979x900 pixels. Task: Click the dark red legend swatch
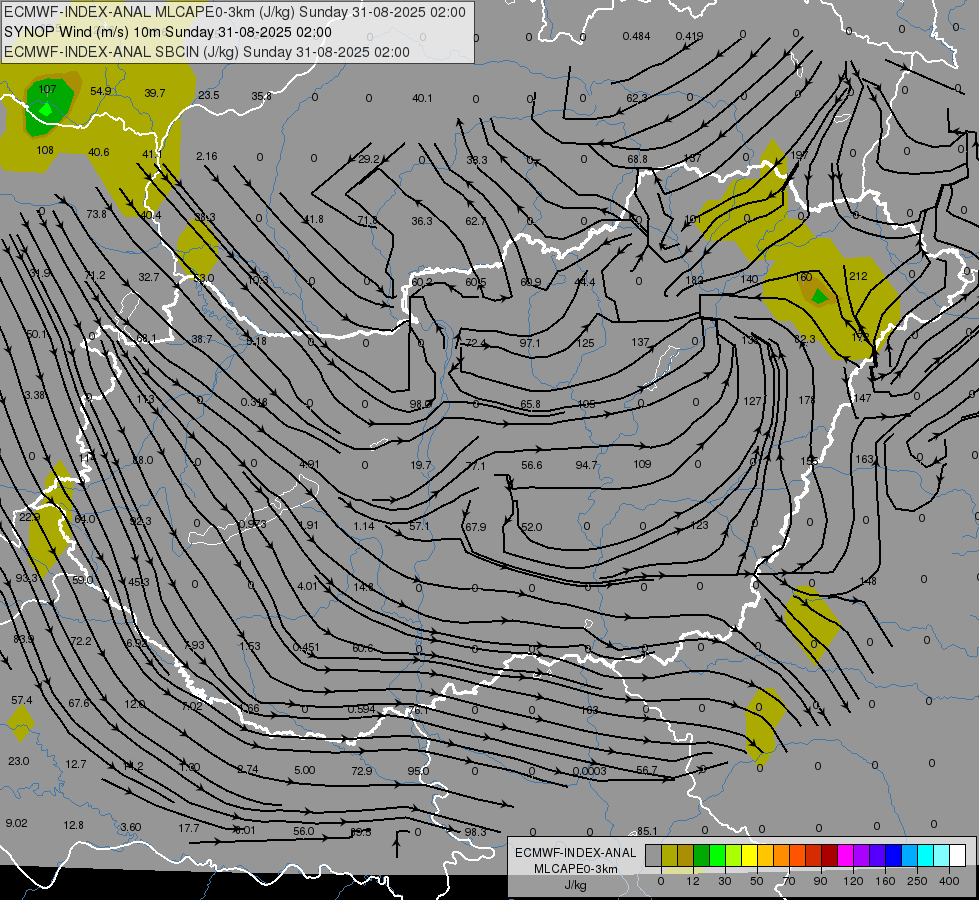coord(829,855)
